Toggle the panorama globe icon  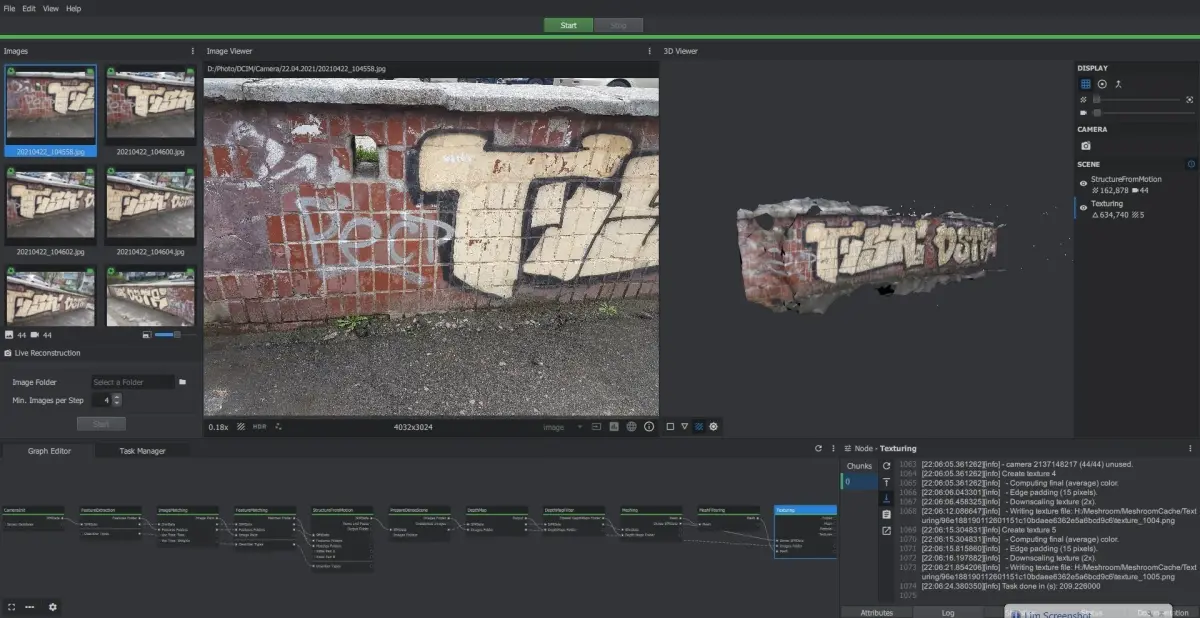(x=631, y=427)
